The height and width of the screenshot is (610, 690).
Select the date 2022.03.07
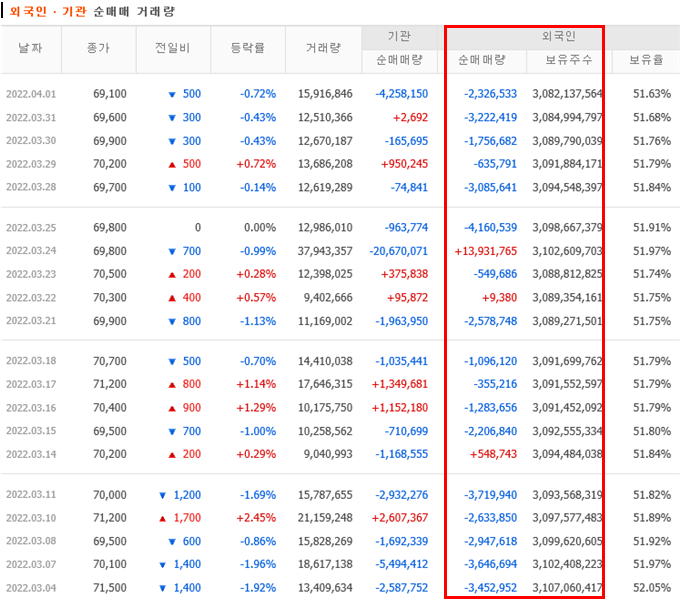coord(31,564)
